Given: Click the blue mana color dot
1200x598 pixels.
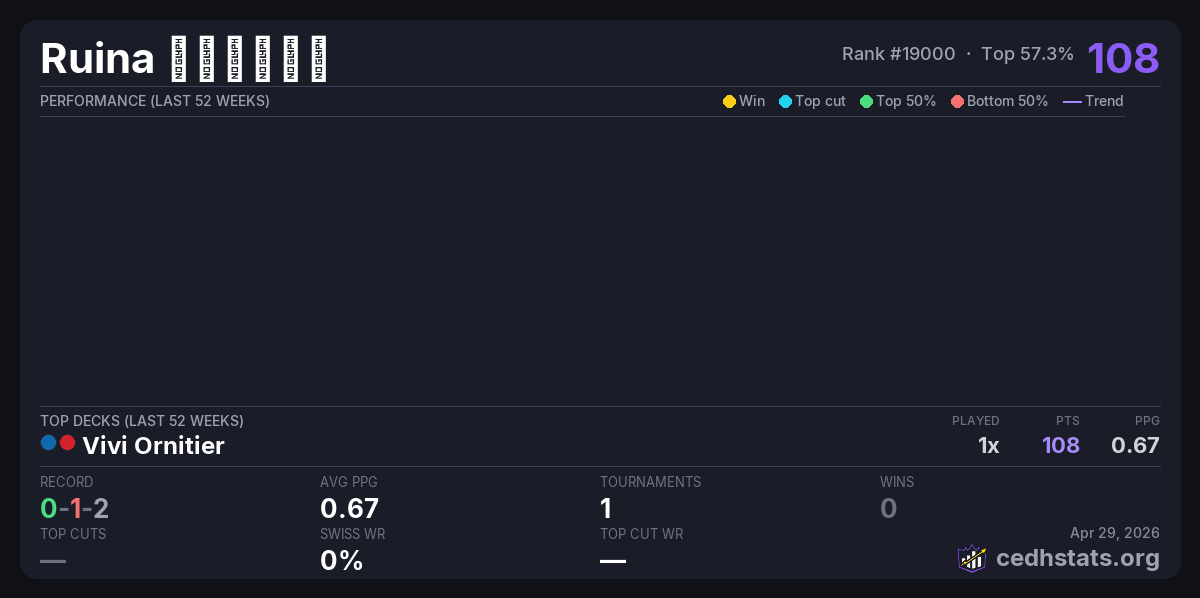Looking at the screenshot, I should coord(48,442).
